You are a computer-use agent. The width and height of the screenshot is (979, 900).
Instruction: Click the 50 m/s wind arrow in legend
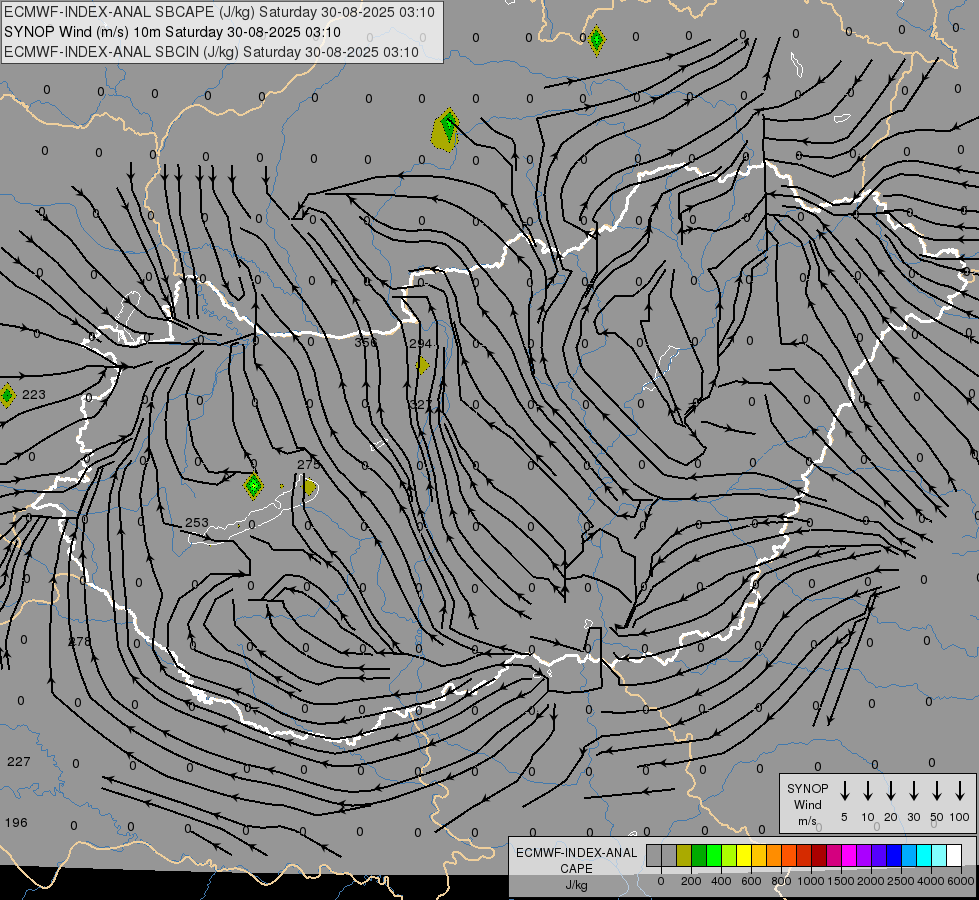(x=937, y=791)
